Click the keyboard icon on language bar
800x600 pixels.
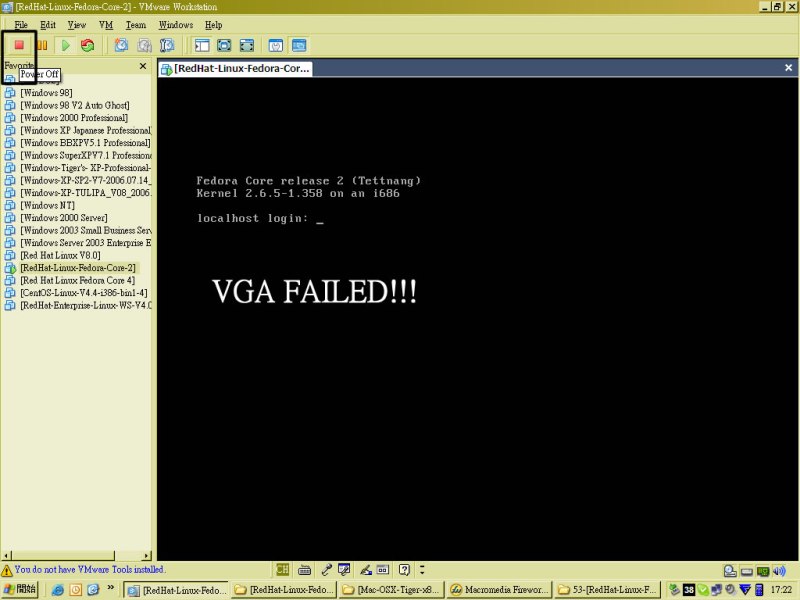304,569
